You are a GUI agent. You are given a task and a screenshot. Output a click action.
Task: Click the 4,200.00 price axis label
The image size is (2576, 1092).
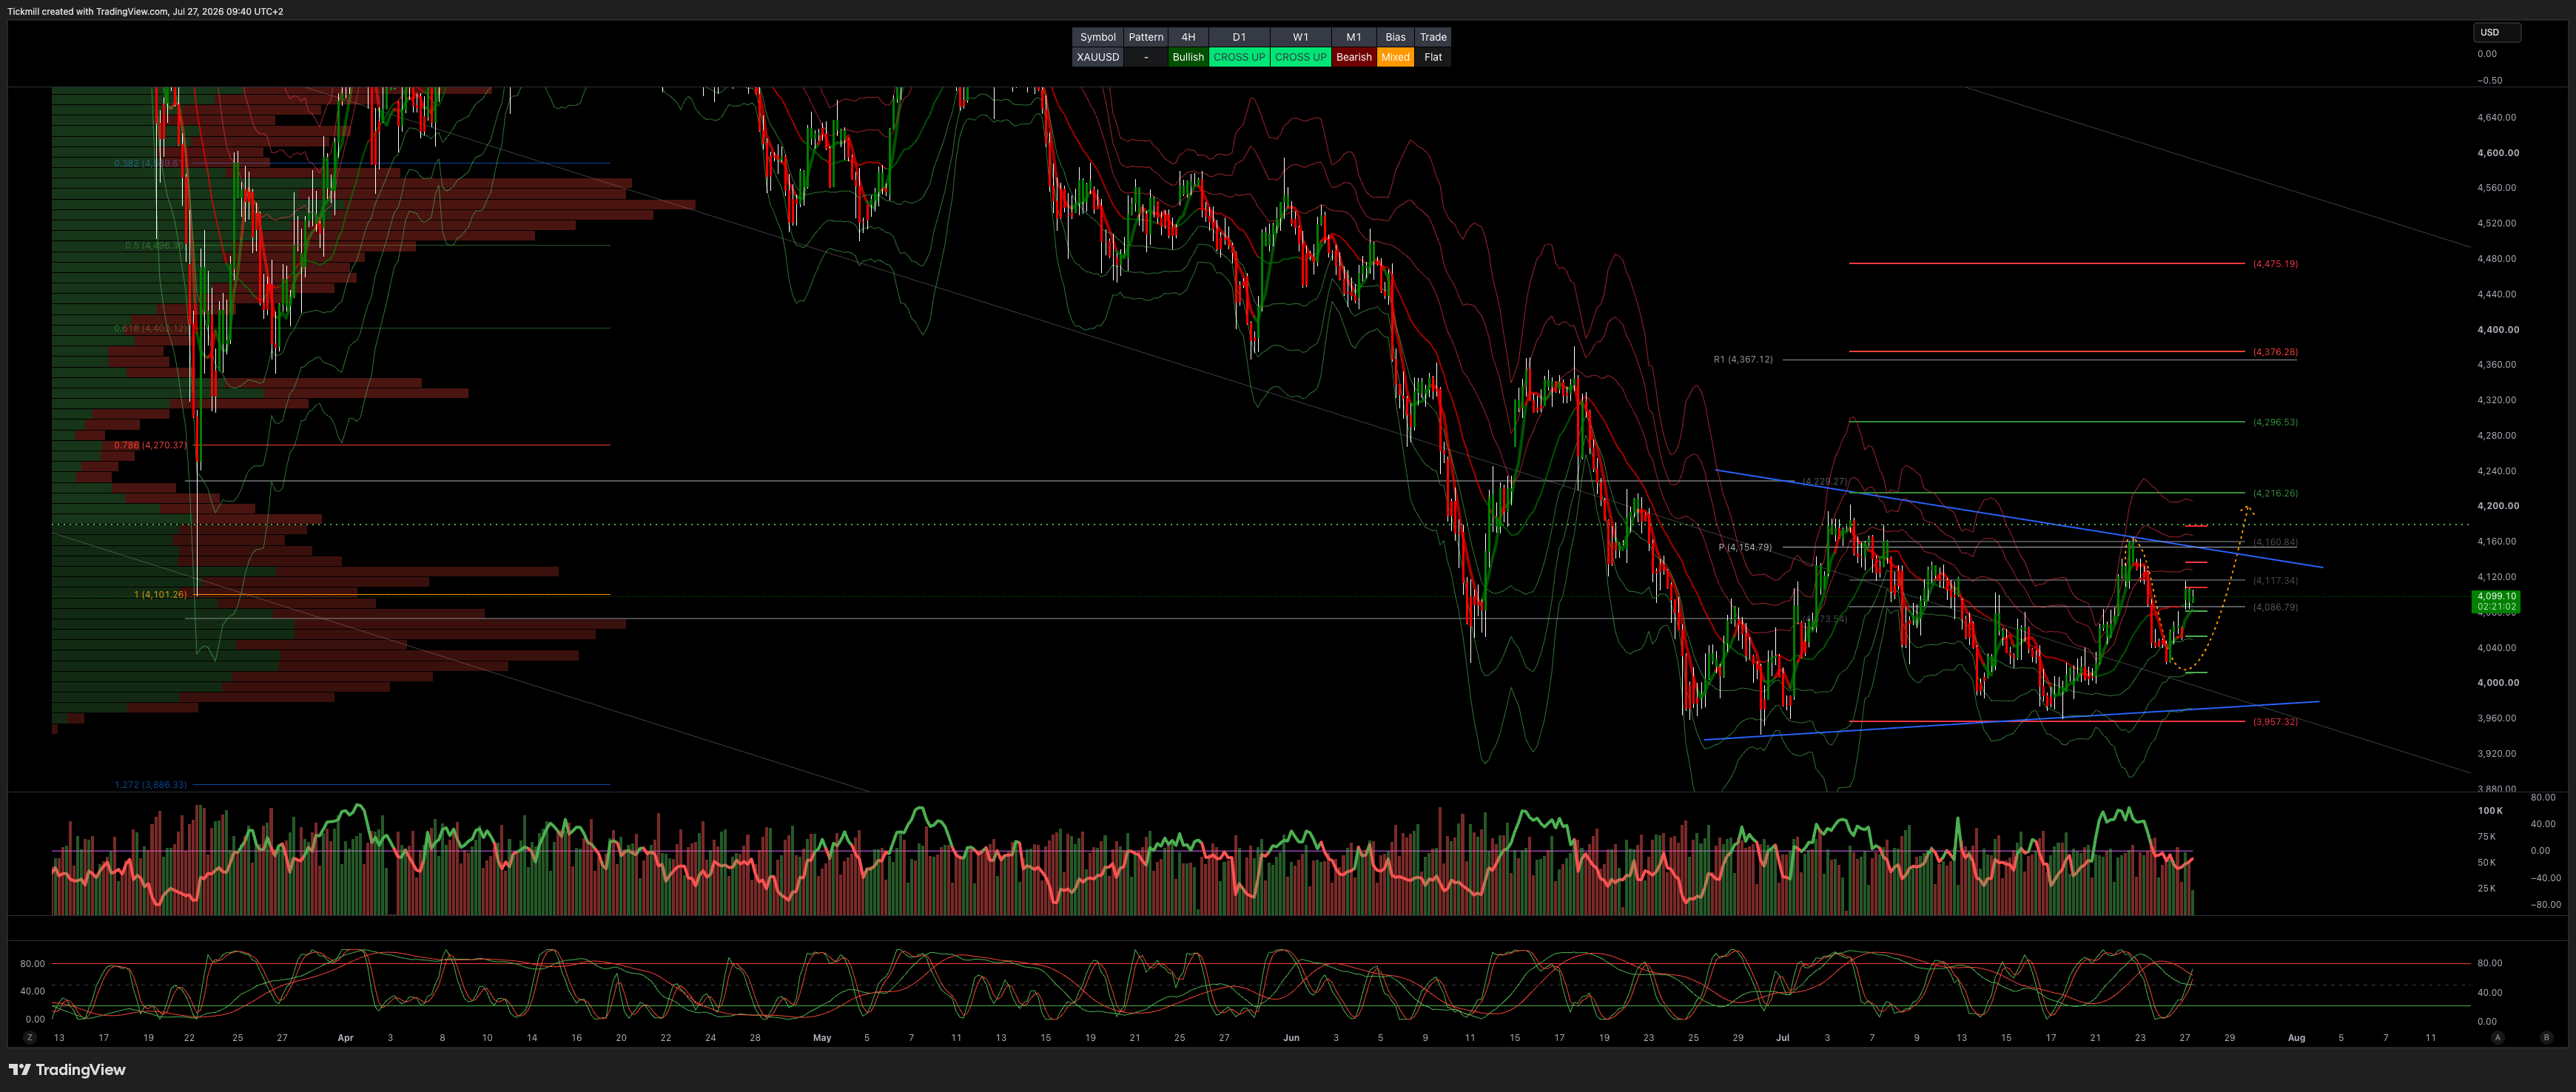tap(2497, 506)
